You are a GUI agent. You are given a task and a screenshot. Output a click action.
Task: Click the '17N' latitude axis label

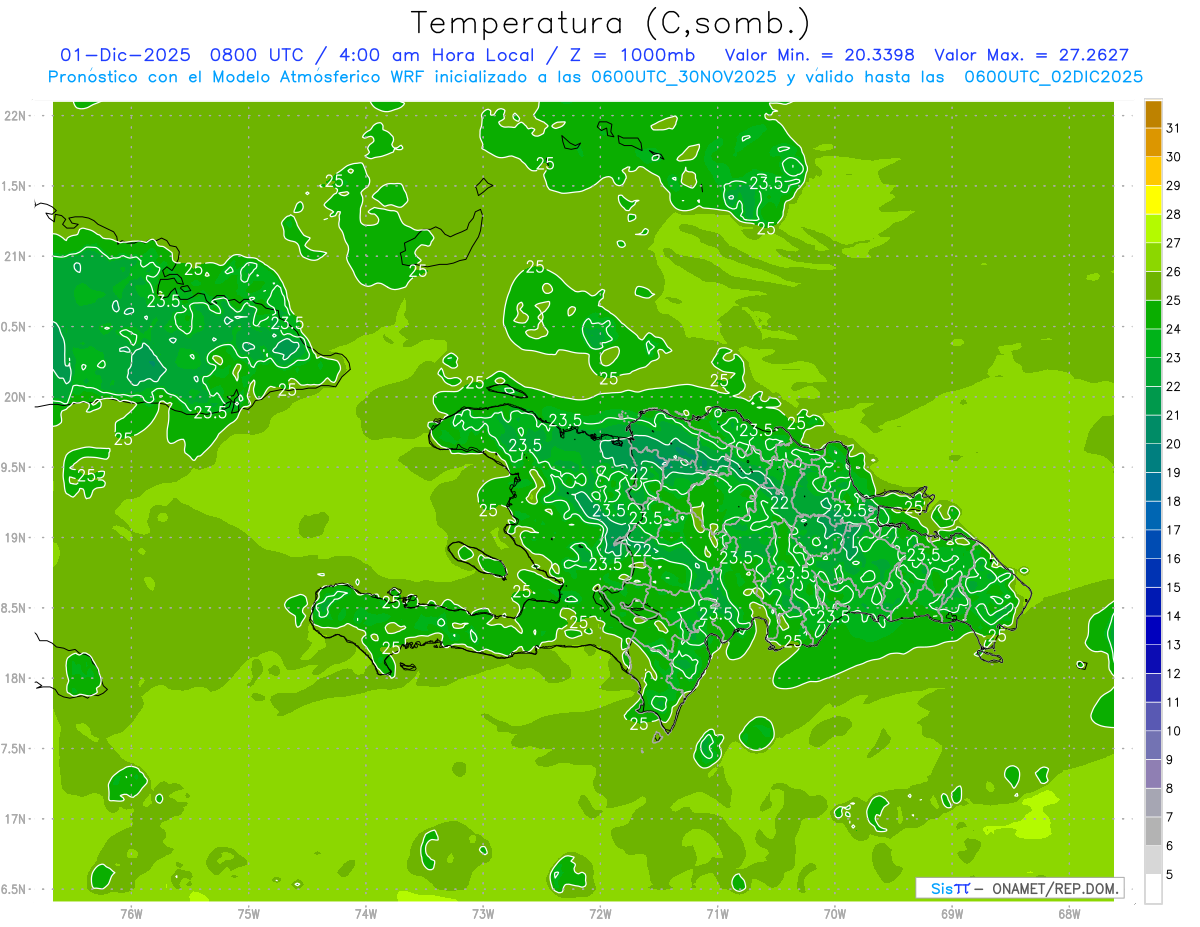(x=15, y=819)
